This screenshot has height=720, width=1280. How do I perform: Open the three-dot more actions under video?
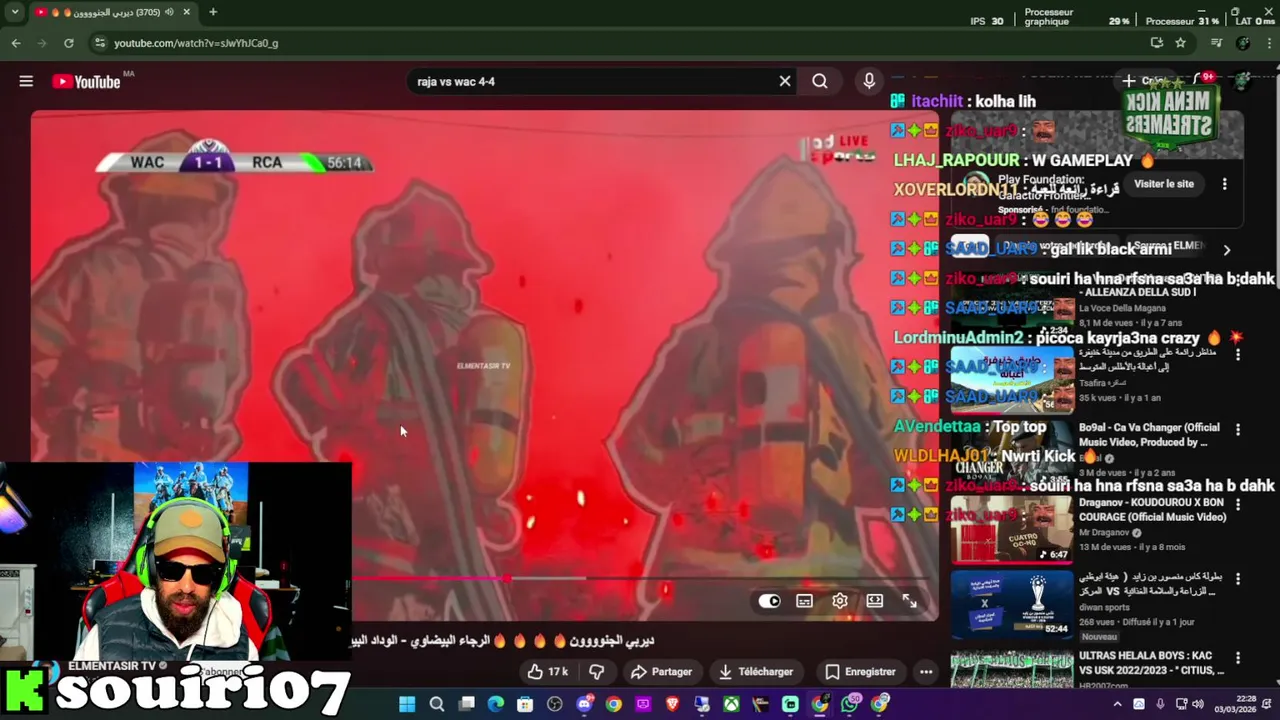(x=926, y=672)
